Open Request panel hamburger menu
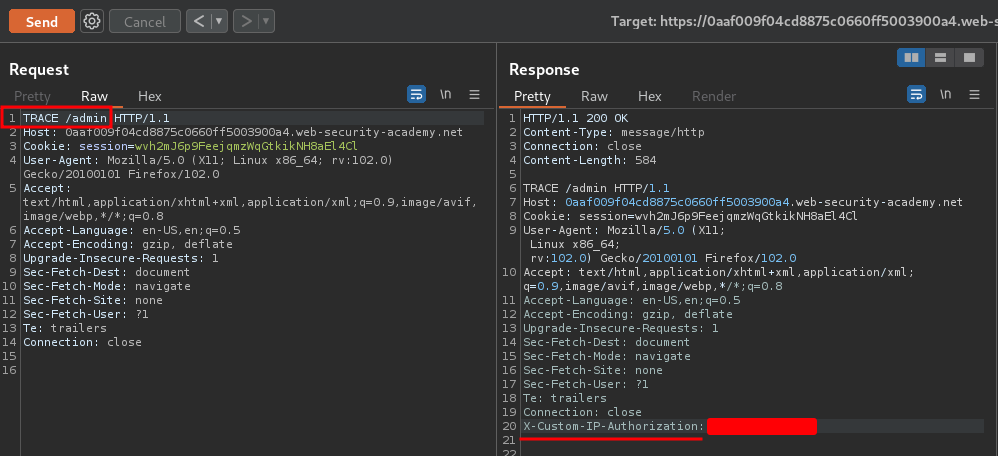The height and width of the screenshot is (456, 998). 474,95
